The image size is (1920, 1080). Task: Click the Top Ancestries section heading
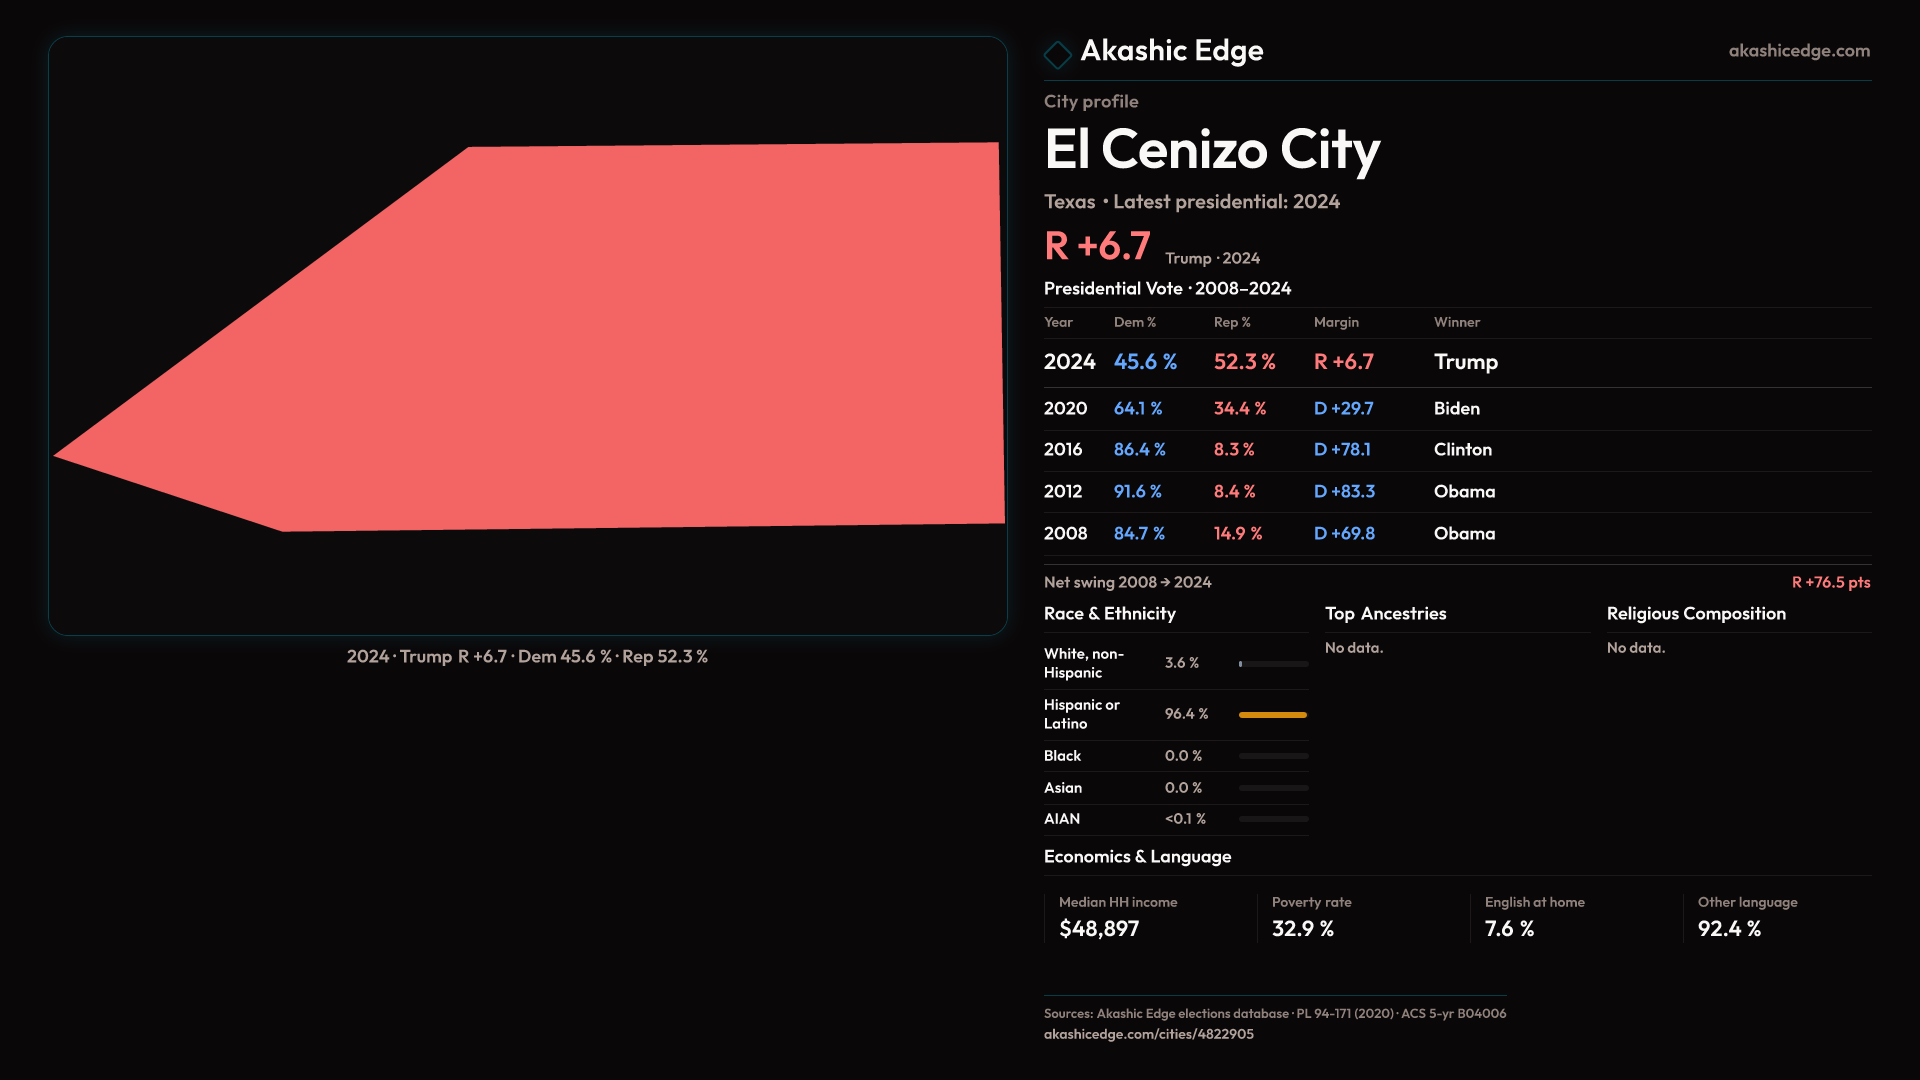1385,614
